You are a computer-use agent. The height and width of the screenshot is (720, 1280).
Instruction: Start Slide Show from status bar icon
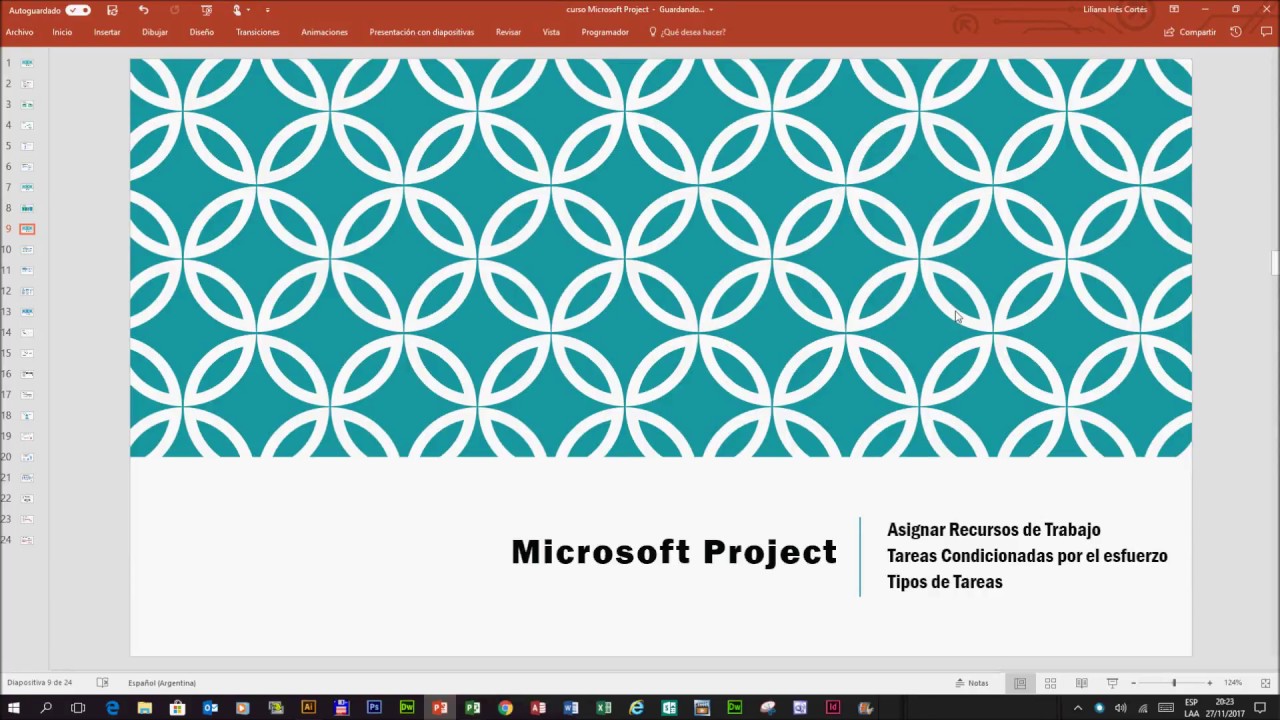tap(1112, 683)
